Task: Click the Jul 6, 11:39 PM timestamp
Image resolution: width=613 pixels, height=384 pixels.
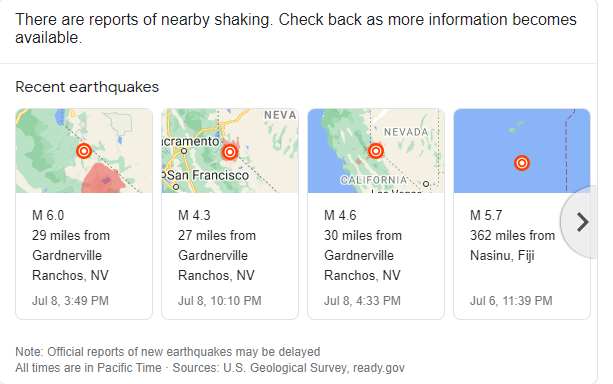Action: click(x=511, y=301)
